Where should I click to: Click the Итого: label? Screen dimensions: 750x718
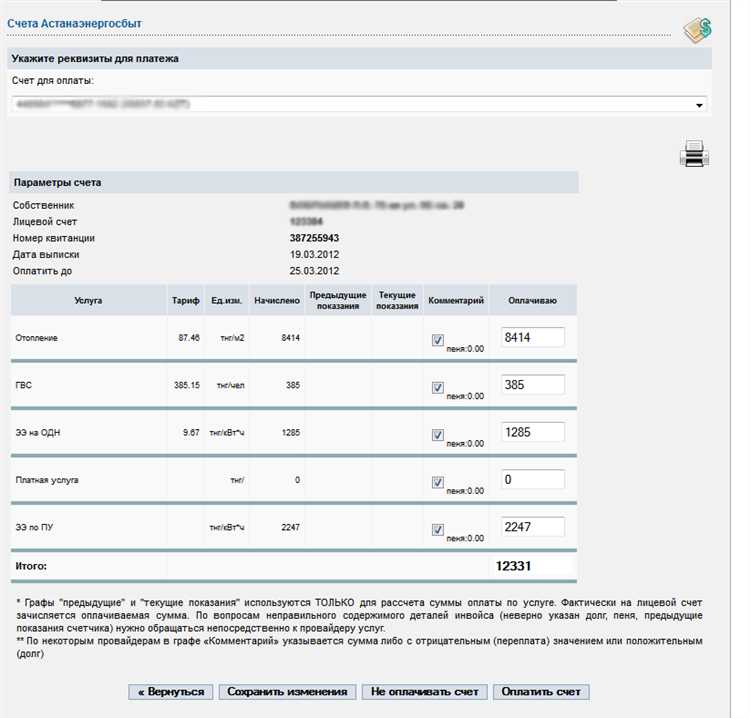(x=31, y=566)
